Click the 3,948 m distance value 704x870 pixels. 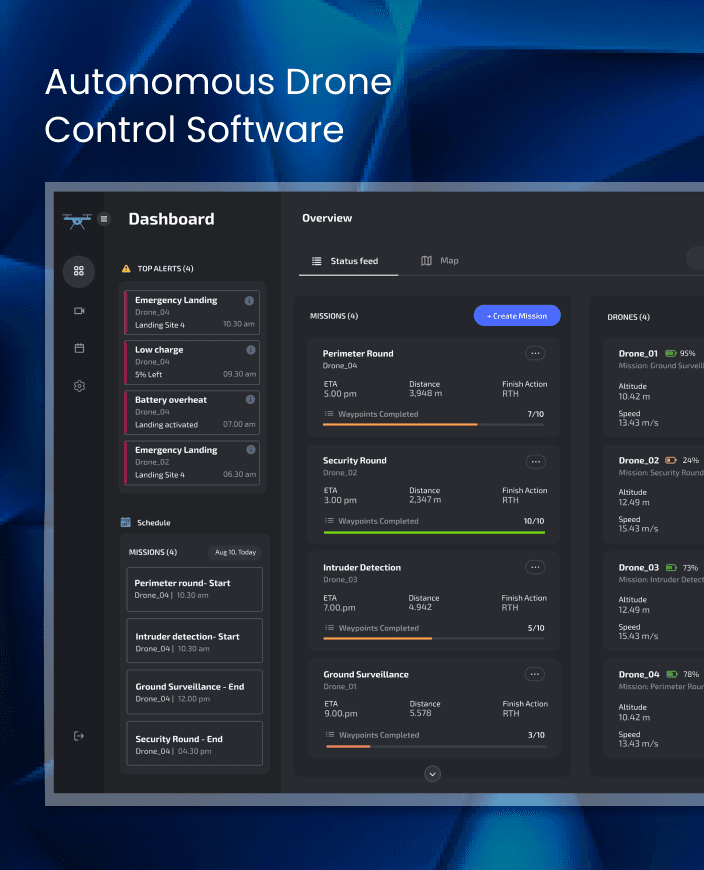426,393
